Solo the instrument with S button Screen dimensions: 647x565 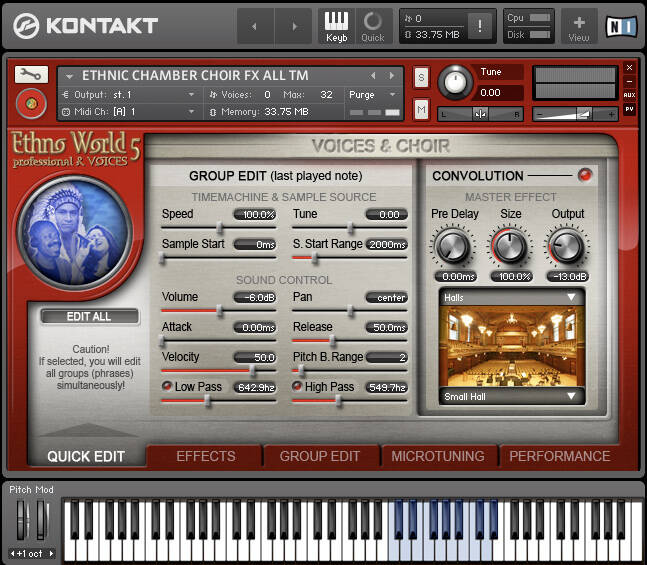coord(421,77)
